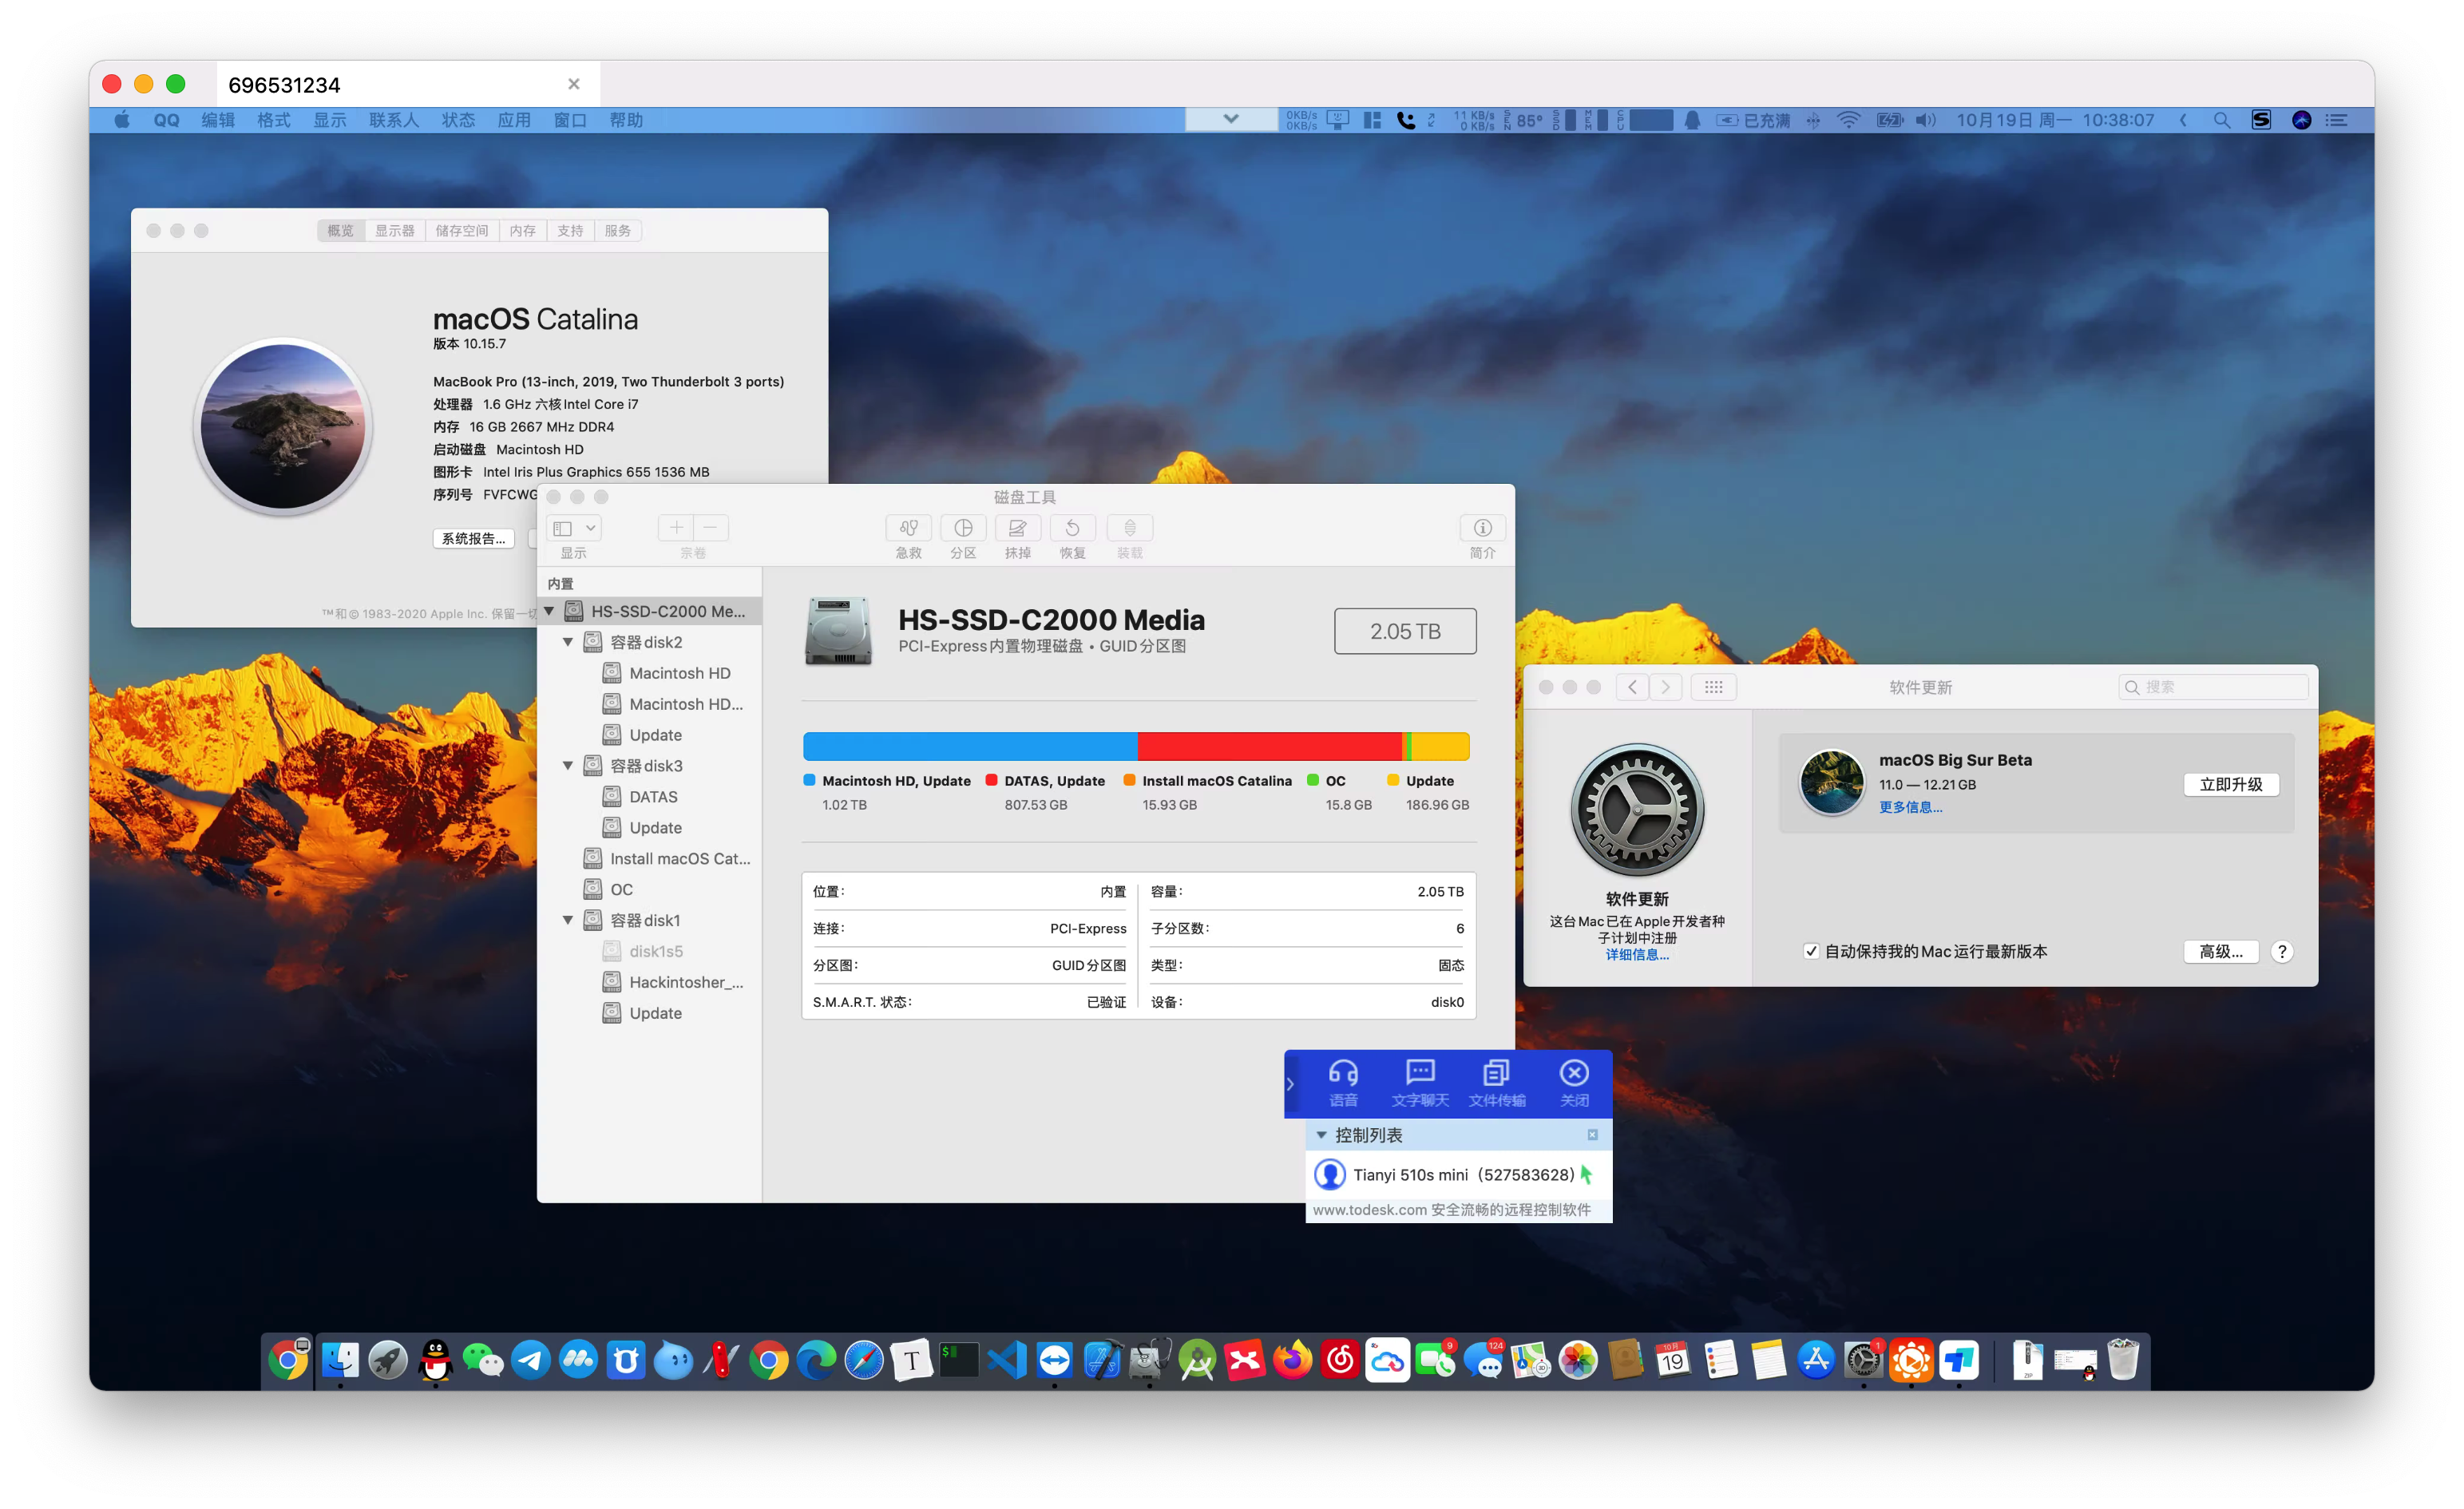This screenshot has width=2464, height=1509.
Task: Open the Contacts (联系人) menu
Action: pyautogui.click(x=394, y=120)
